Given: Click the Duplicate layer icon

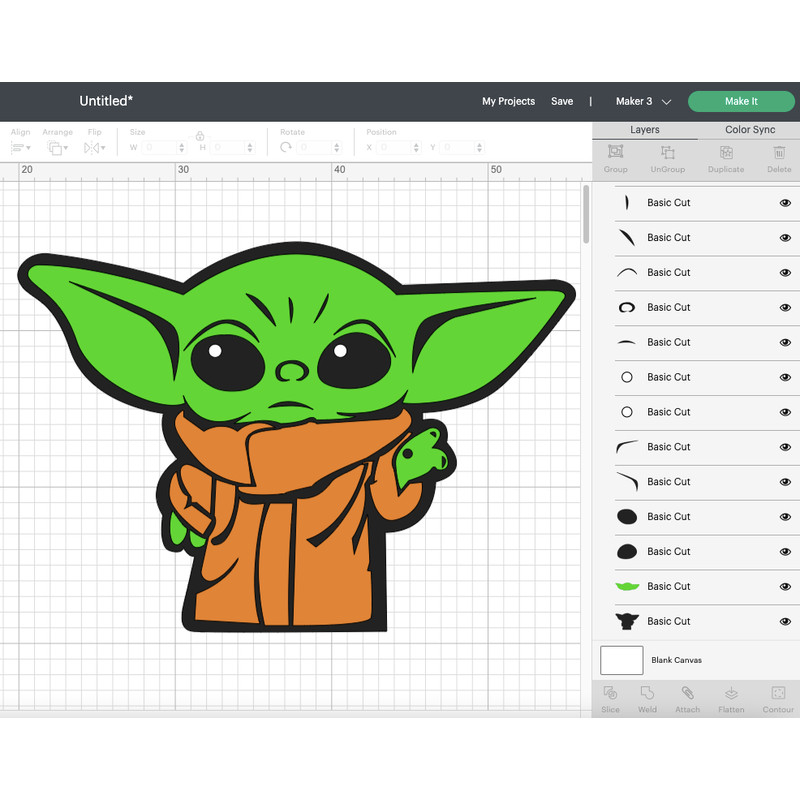Looking at the screenshot, I should point(726,156).
